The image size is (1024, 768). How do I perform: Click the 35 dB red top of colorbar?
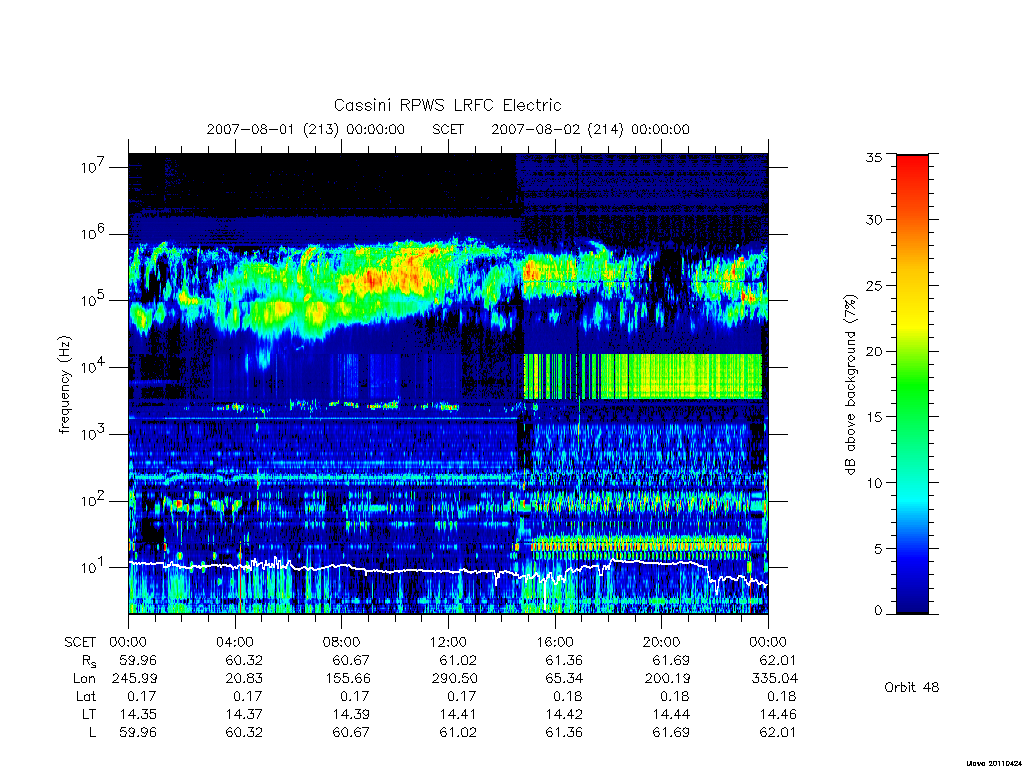912,158
